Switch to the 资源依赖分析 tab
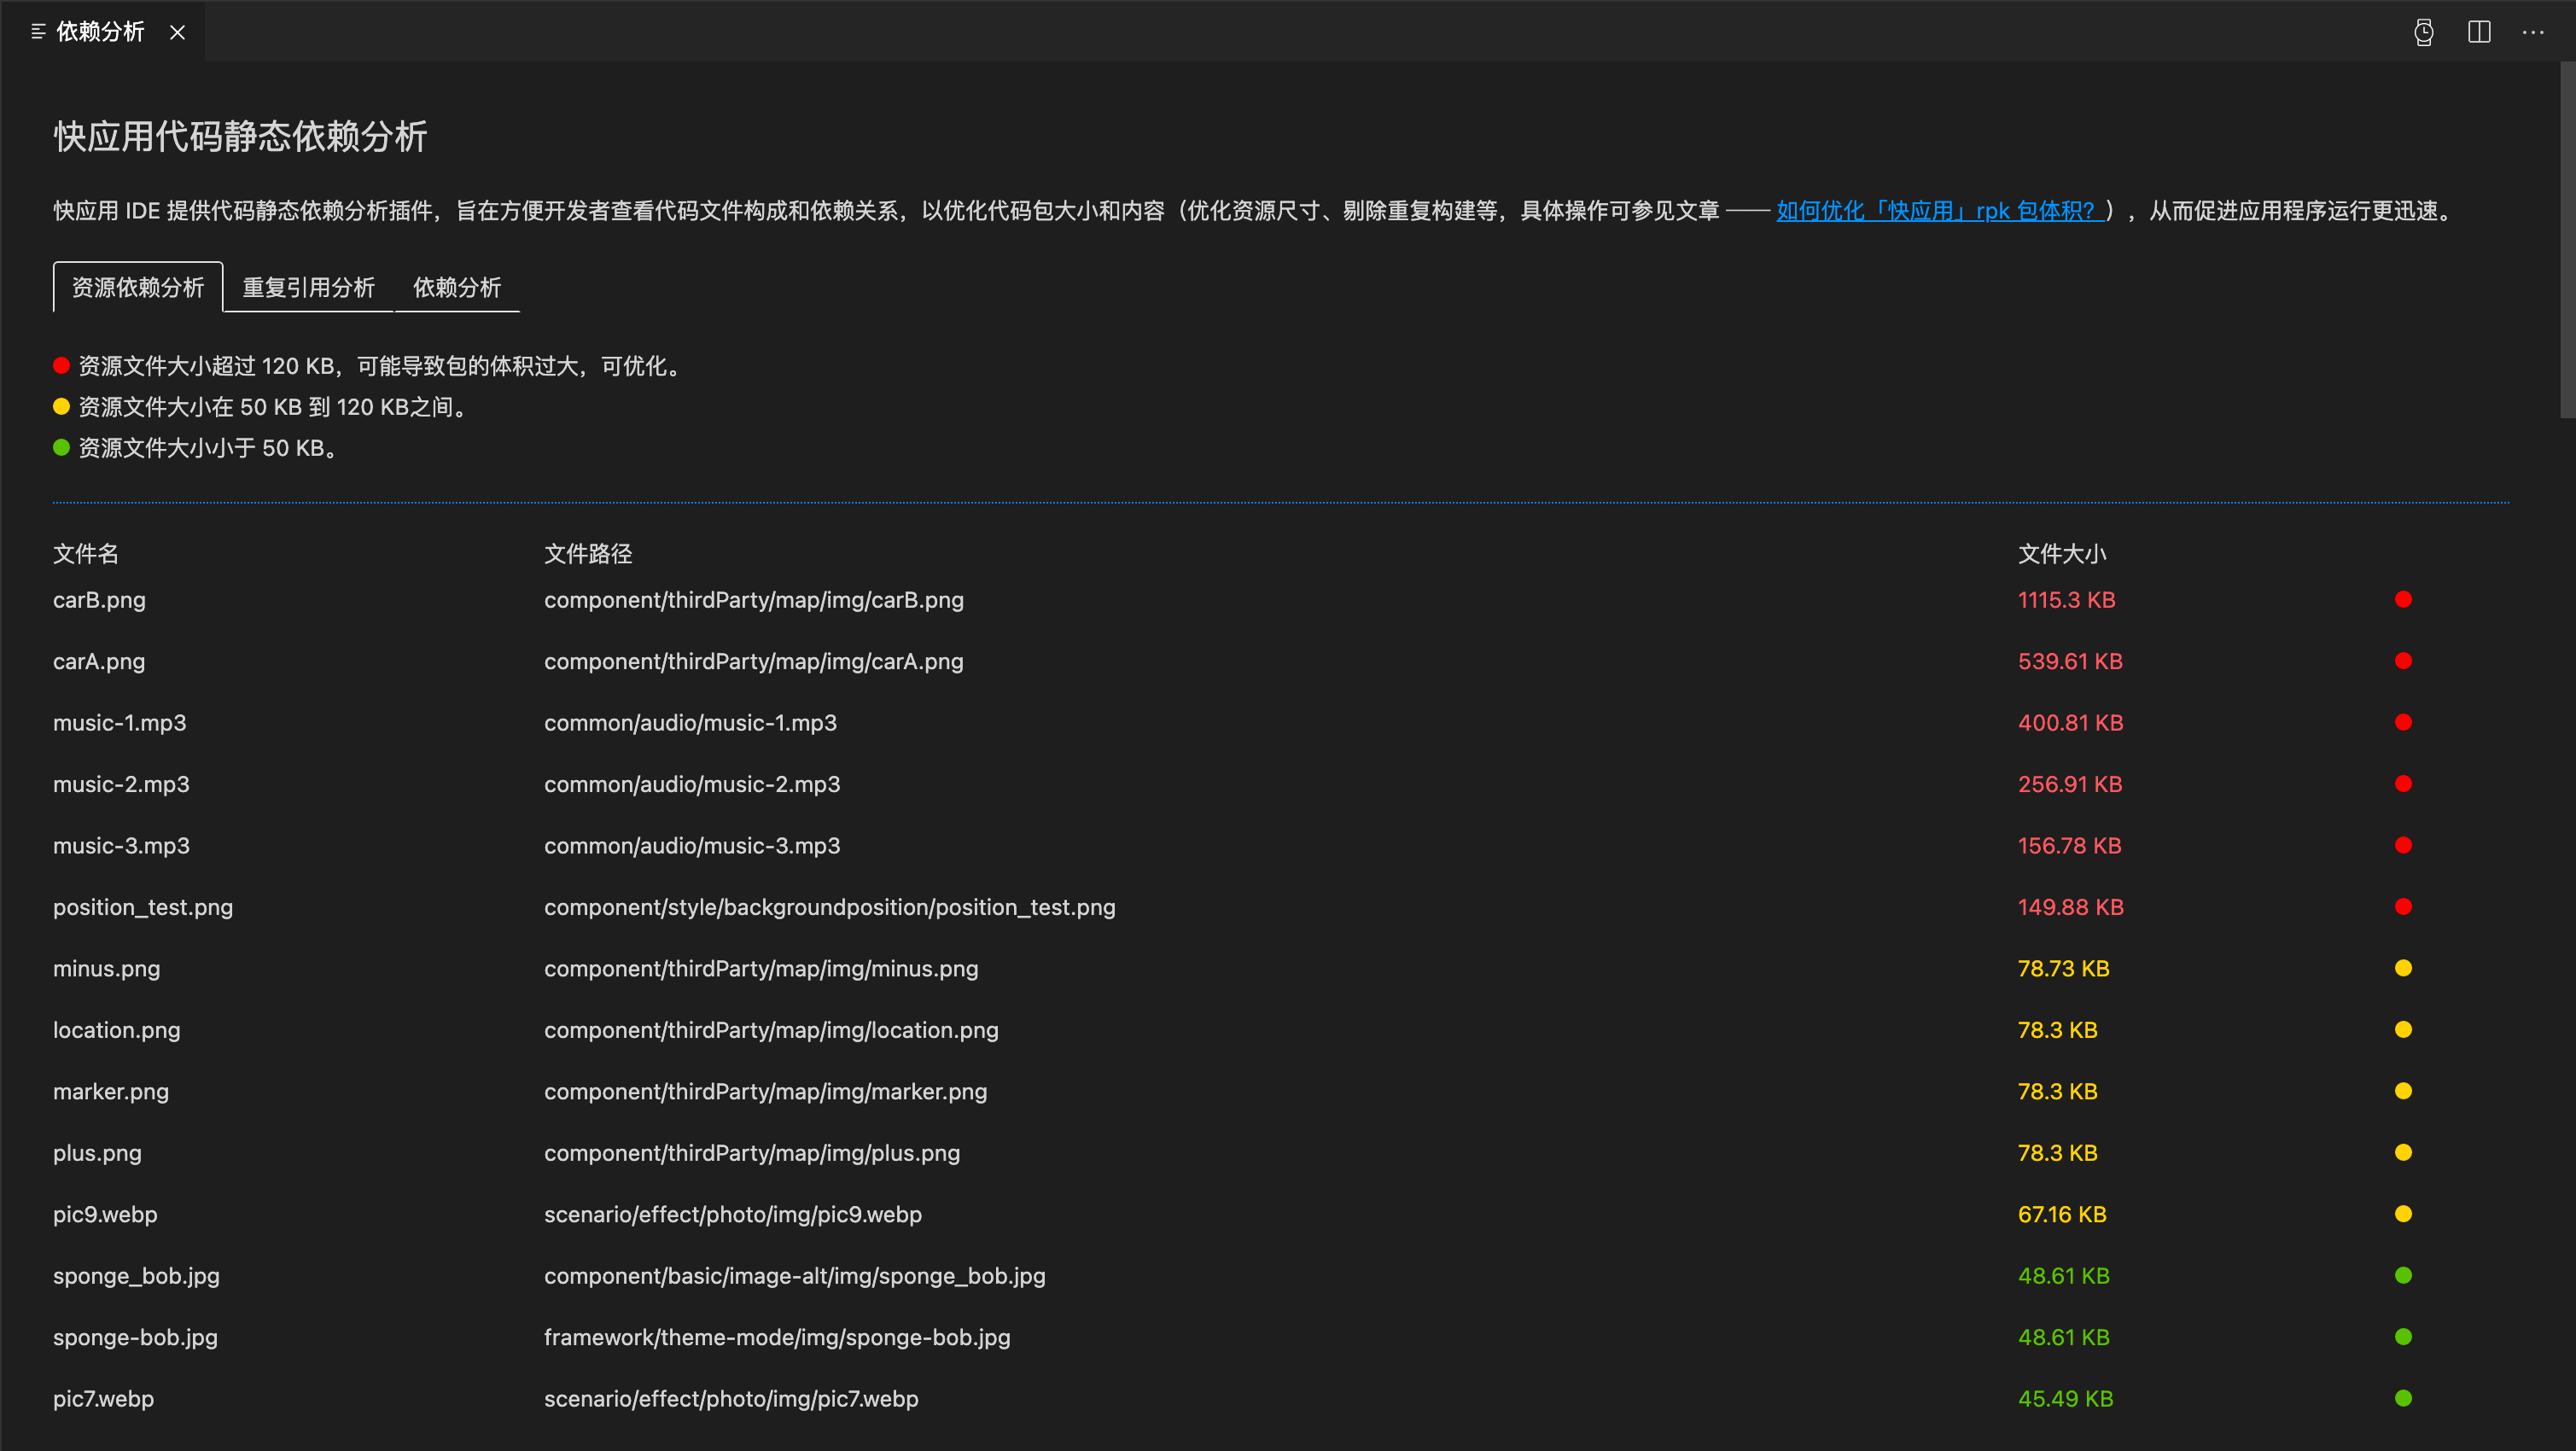This screenshot has width=2576, height=1451. 138,288
